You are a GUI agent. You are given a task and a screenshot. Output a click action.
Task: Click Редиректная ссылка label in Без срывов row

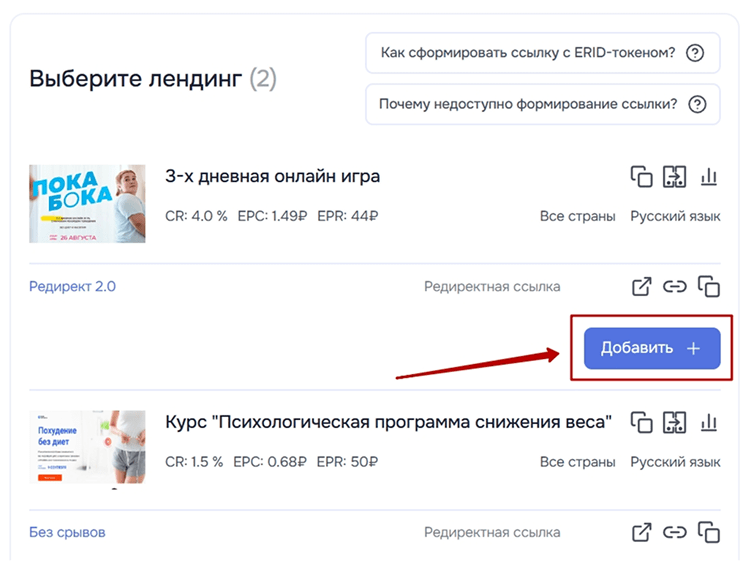pos(492,532)
